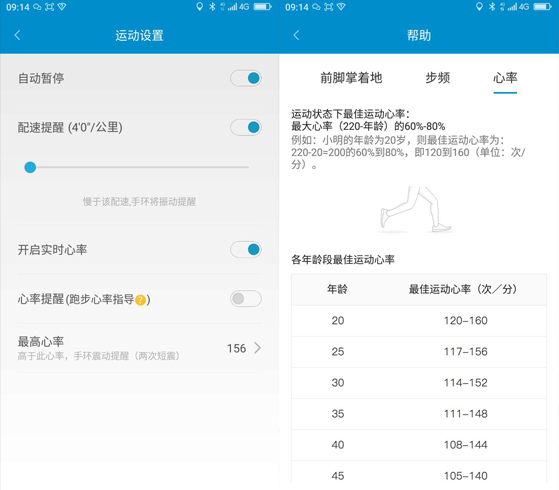This screenshot has width=559, height=490.
Task: Tap the running legs illustration
Action: tap(416, 209)
